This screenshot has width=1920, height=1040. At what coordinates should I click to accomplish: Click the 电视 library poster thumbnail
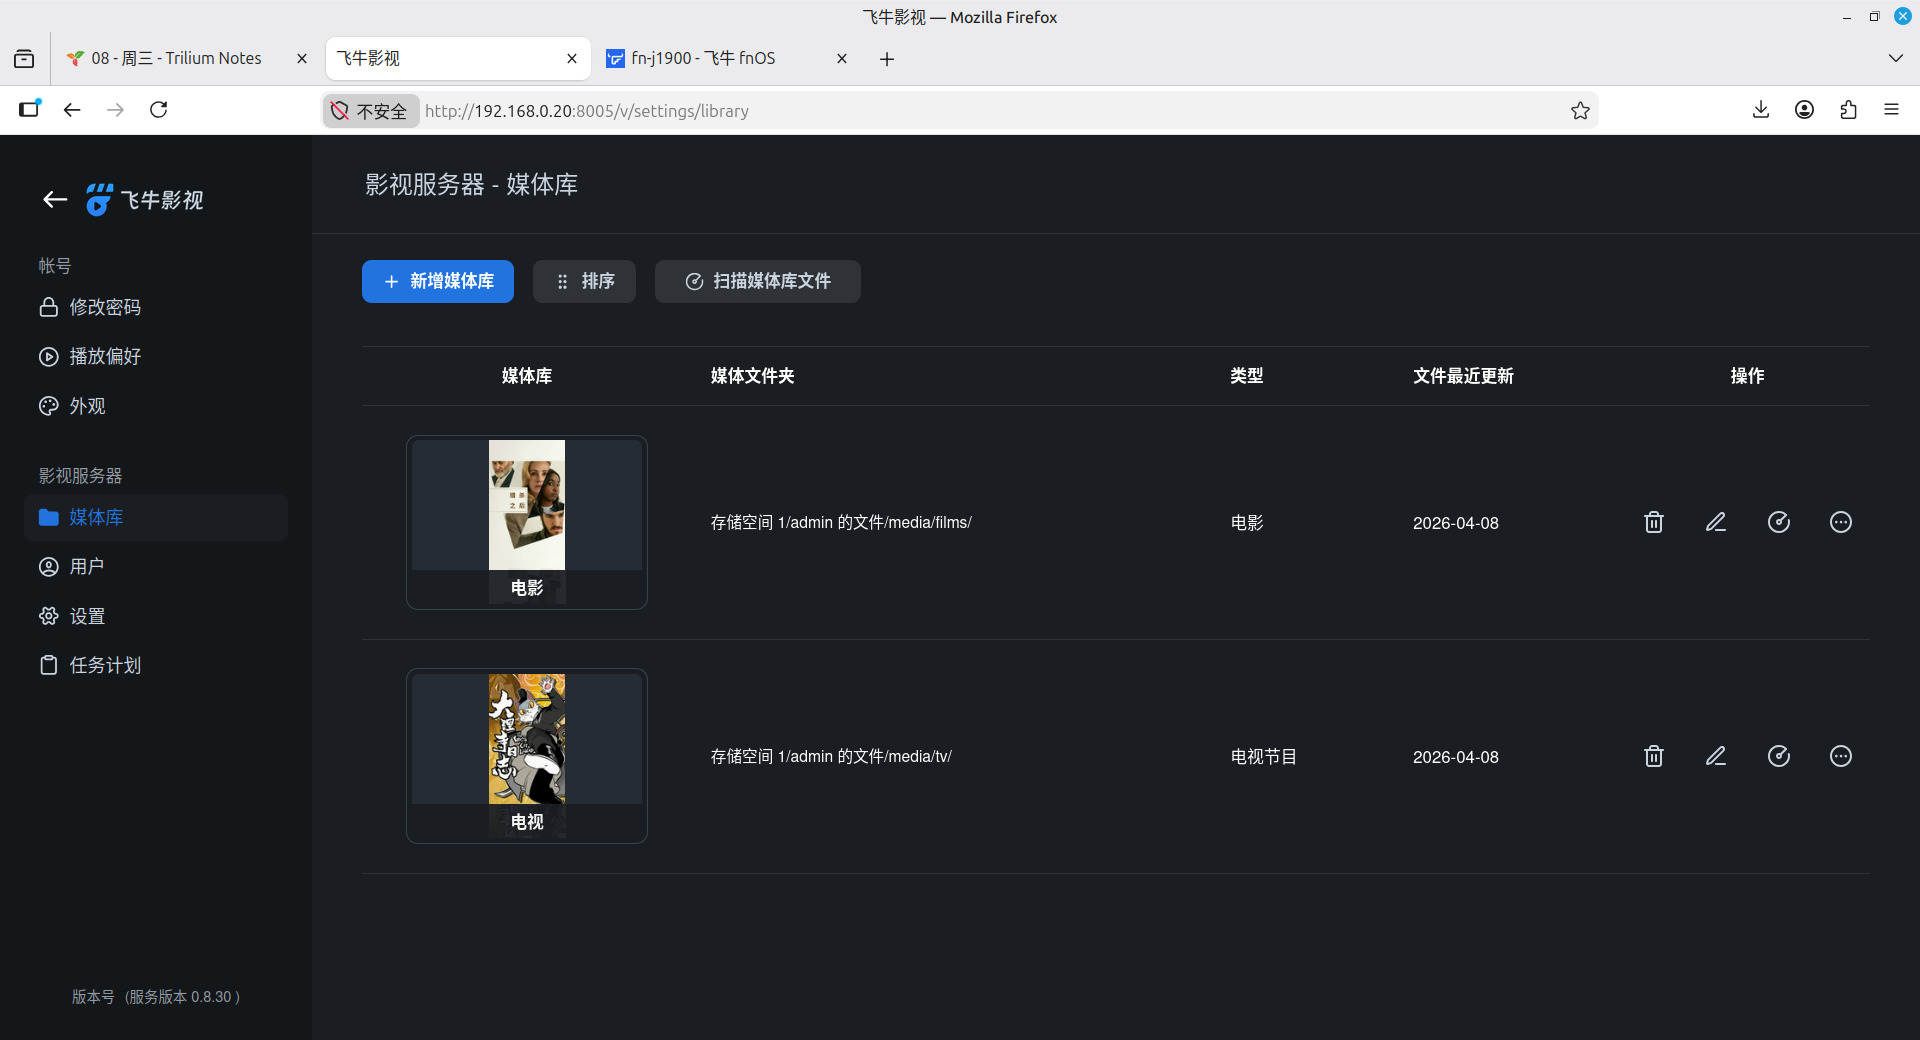click(526, 739)
